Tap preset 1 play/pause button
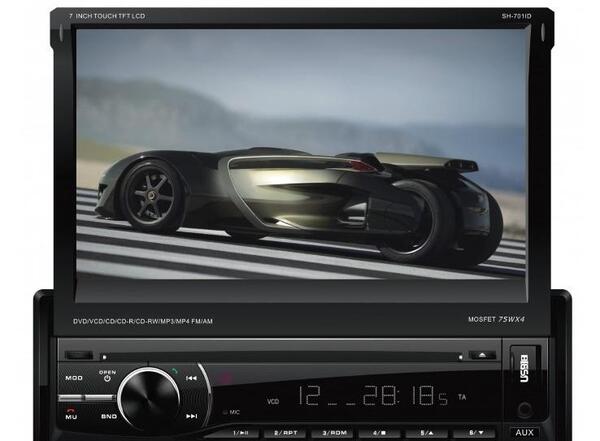This screenshot has height=441, width=600. 241,433
